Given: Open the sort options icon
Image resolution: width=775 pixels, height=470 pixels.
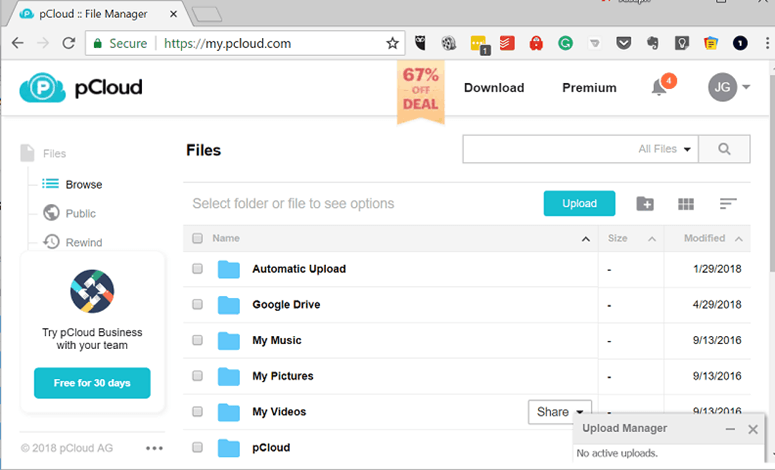Looking at the screenshot, I should tap(728, 204).
